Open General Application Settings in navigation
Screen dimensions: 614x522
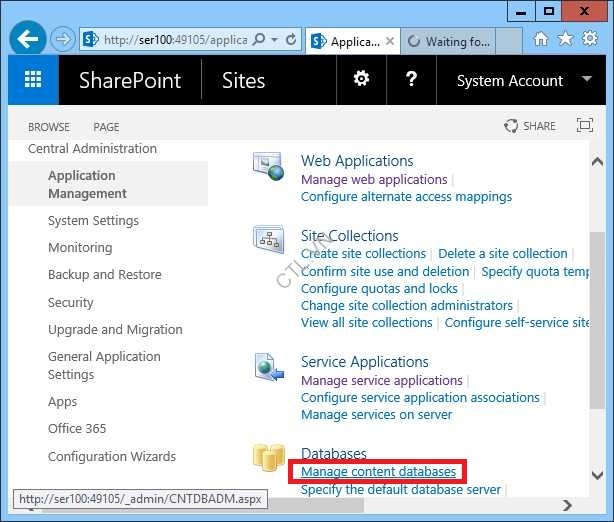coord(105,365)
